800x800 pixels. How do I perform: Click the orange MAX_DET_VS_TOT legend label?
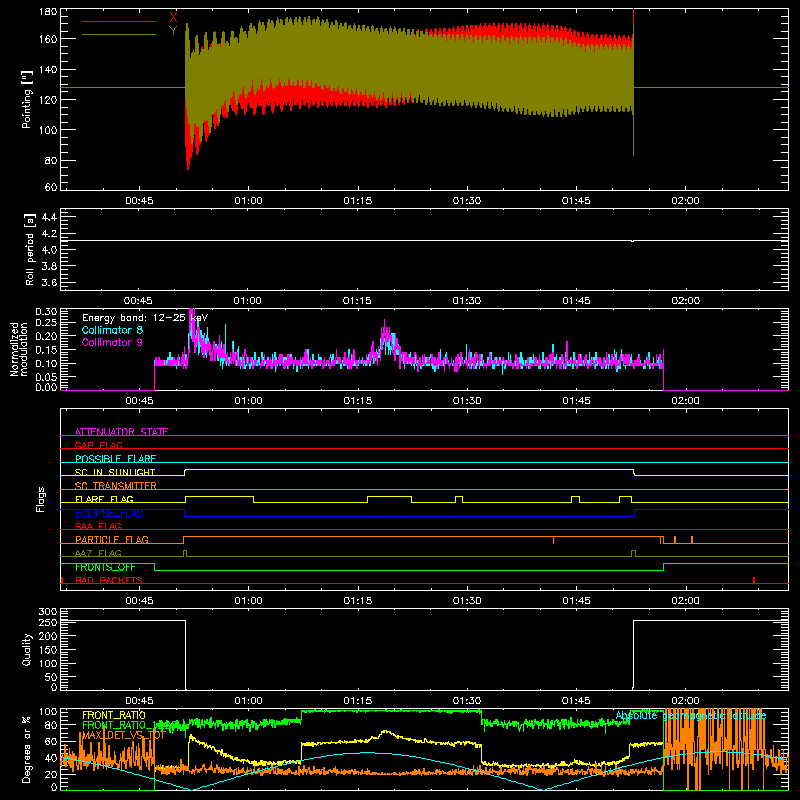tap(124, 735)
